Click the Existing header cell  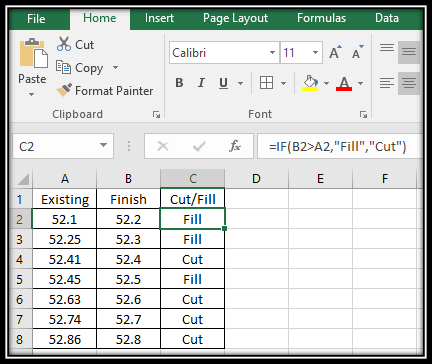coord(65,199)
